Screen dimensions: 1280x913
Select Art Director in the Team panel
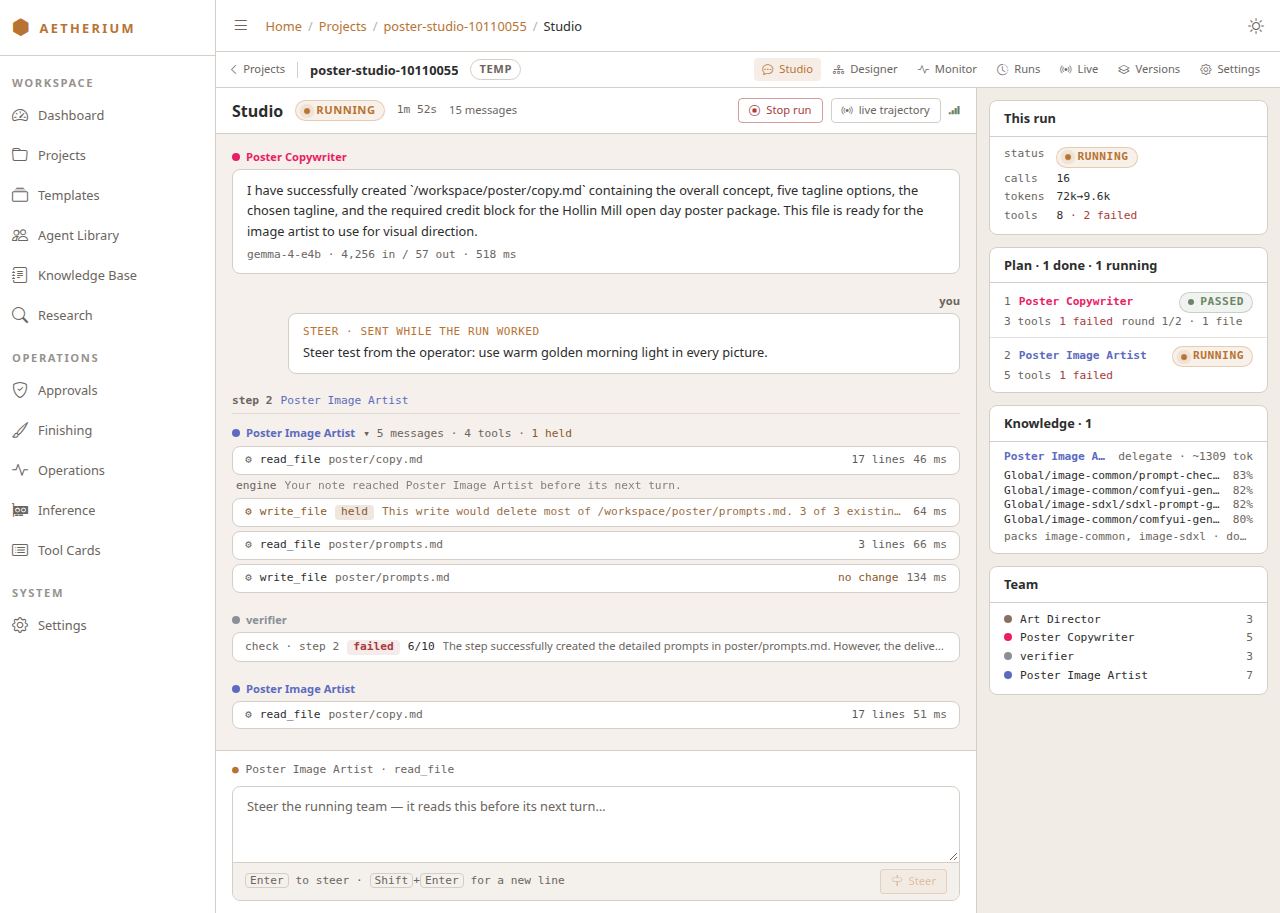coord(1128,619)
